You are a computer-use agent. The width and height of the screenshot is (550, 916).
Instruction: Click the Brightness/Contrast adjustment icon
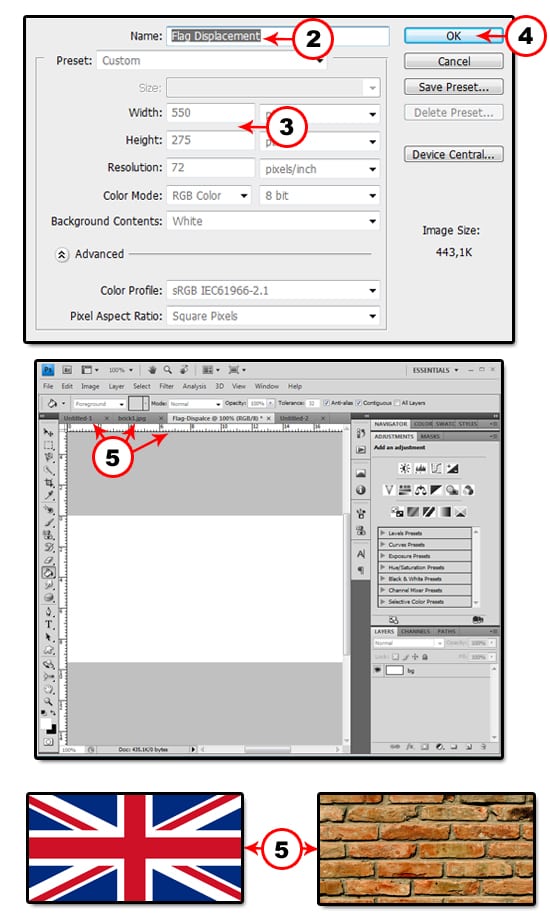pos(404,469)
